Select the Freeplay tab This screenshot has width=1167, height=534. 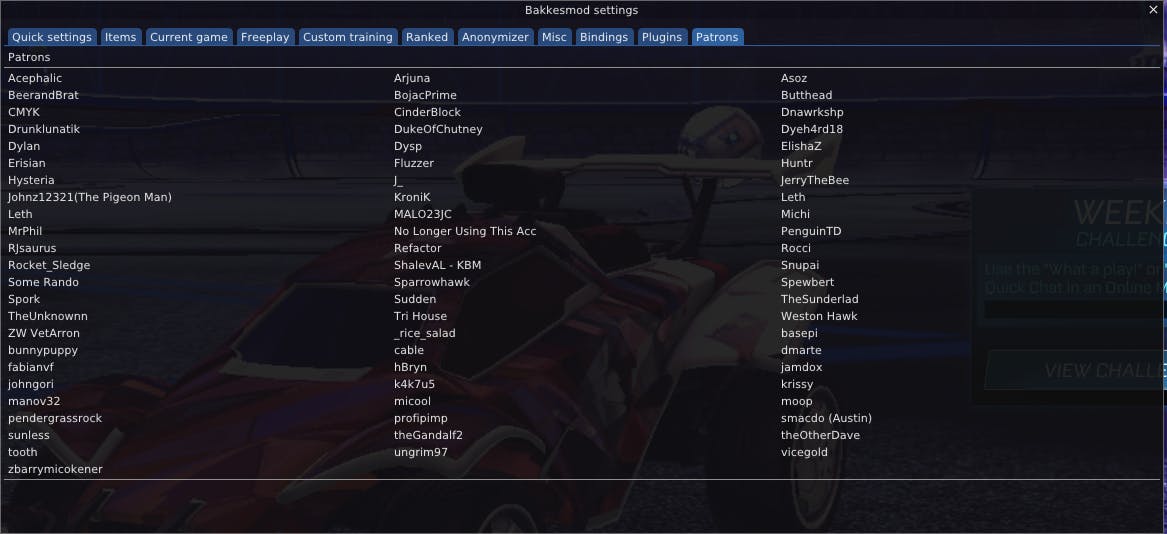point(264,37)
